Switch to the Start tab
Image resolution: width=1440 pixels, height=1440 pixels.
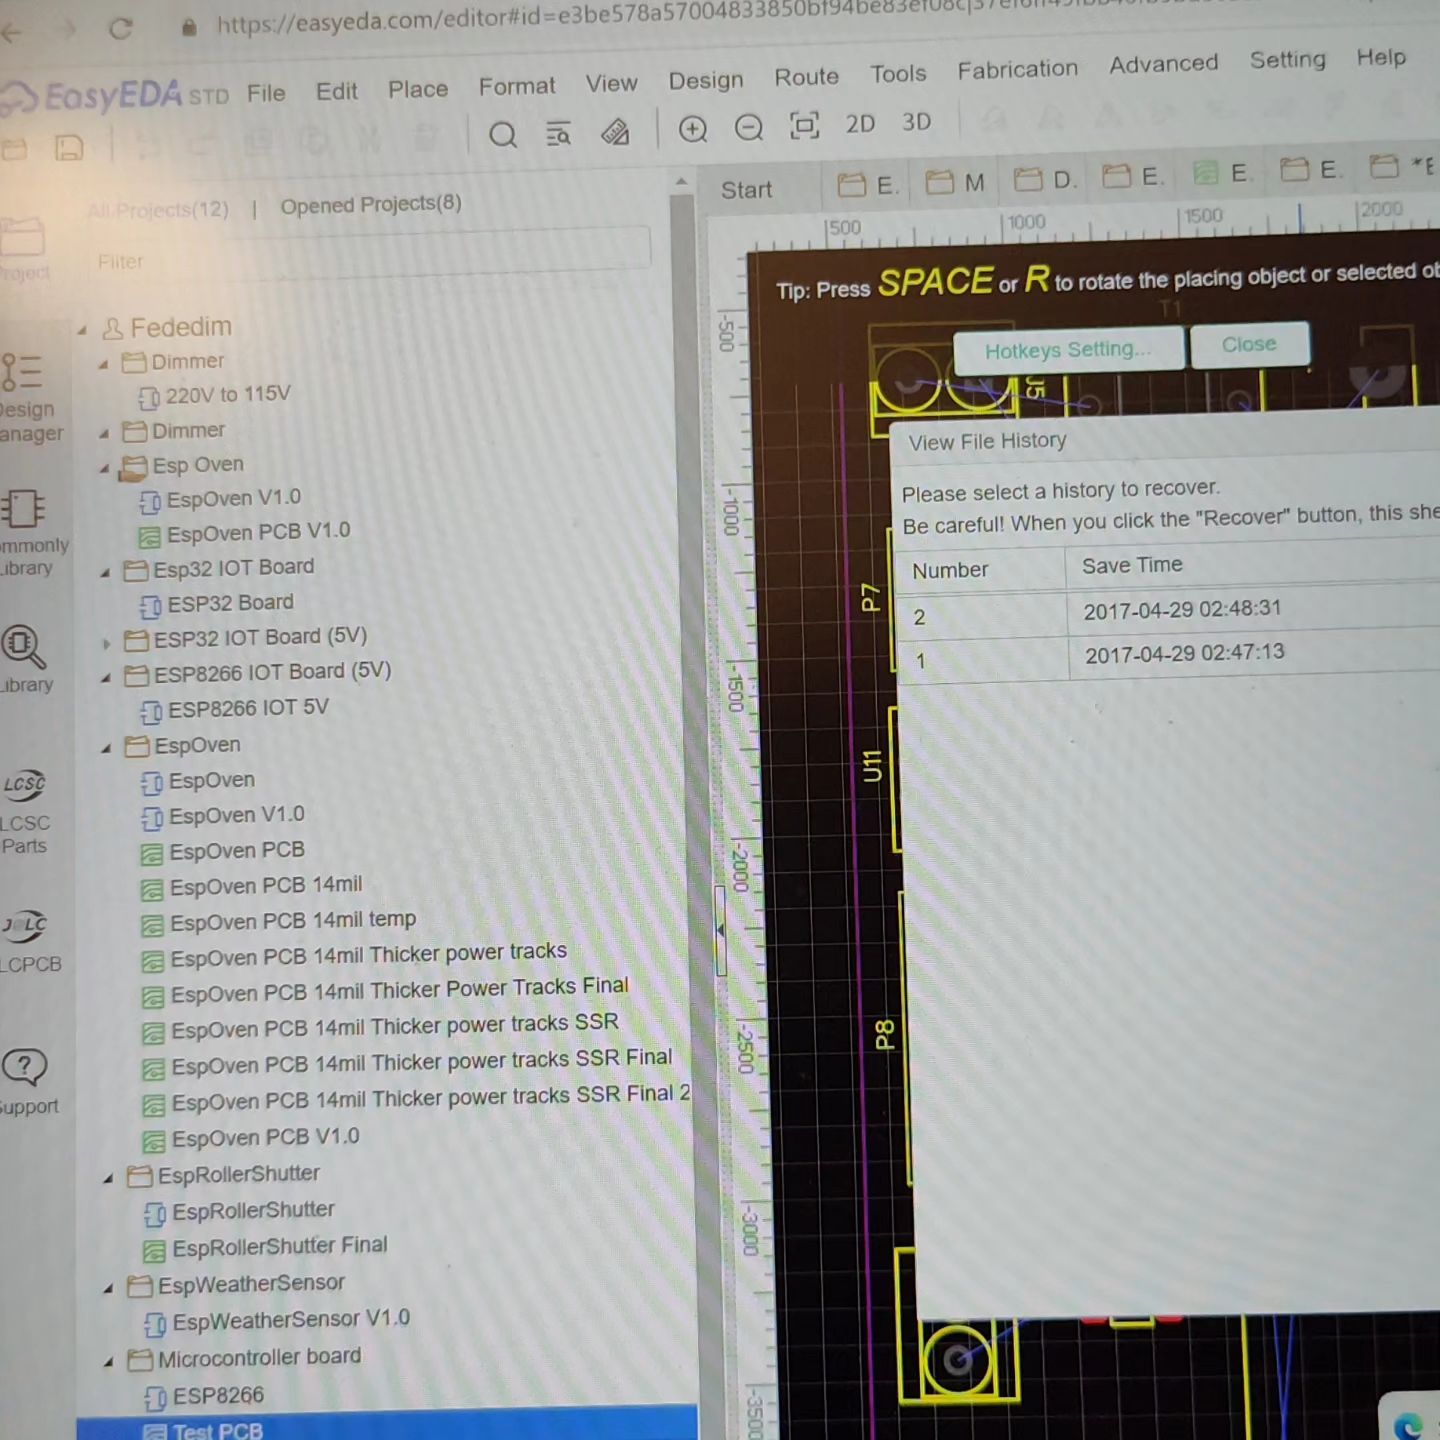click(x=746, y=190)
